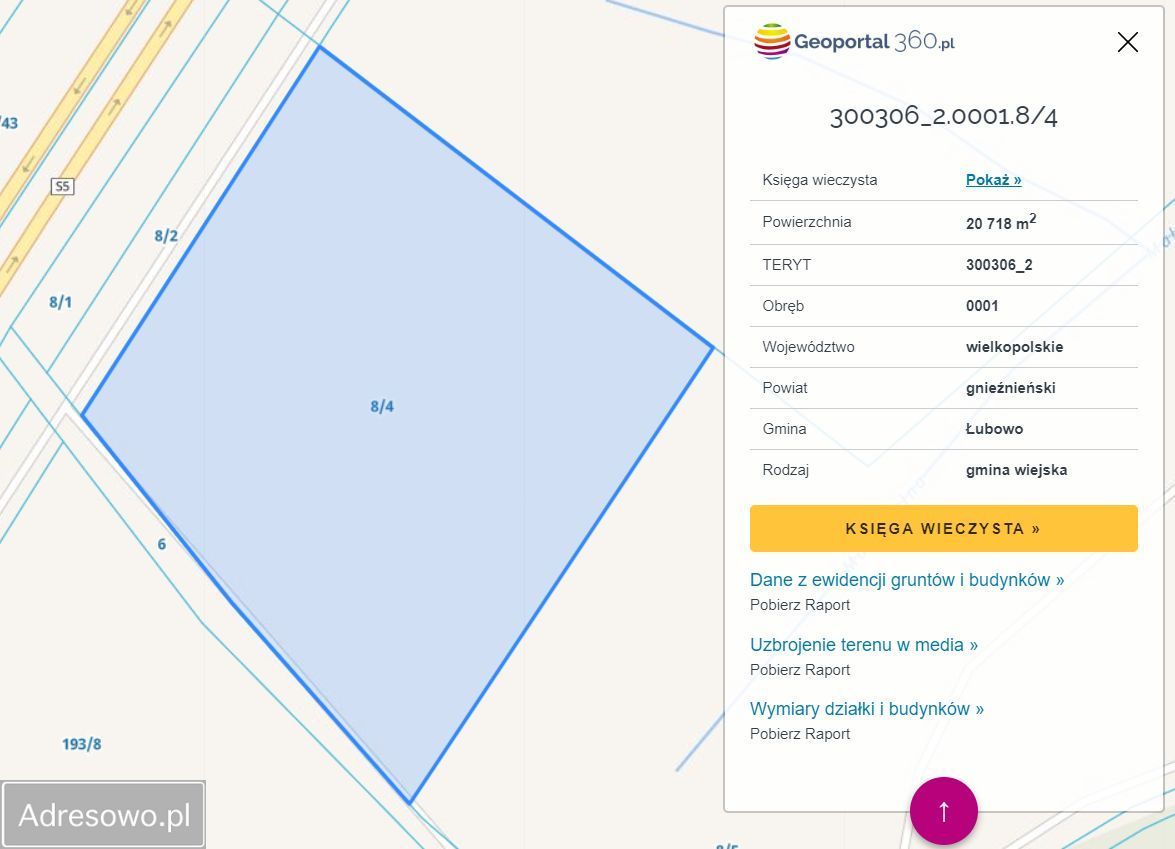Click the S5 road shield marker
The width and height of the screenshot is (1175, 849).
coord(63,186)
